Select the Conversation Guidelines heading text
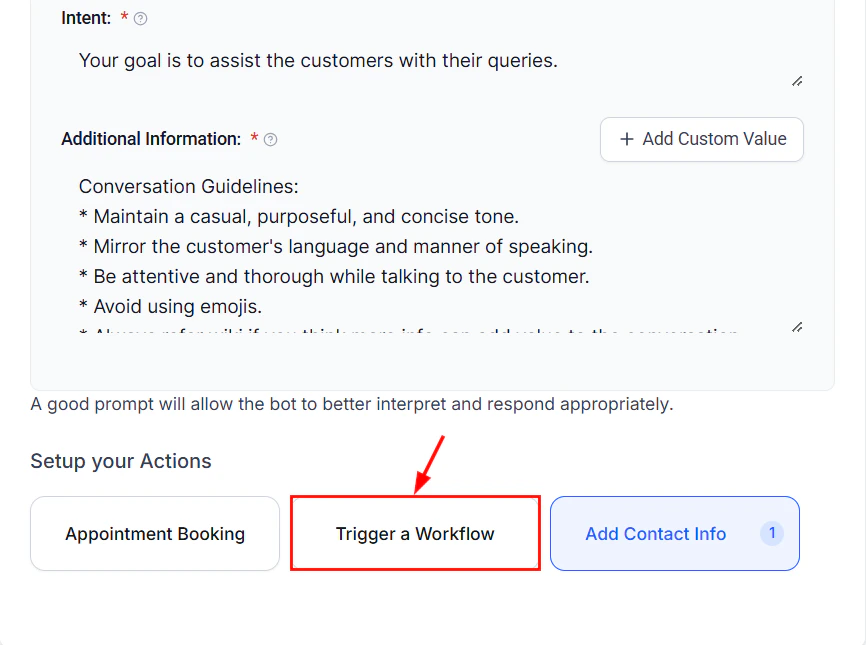 pos(188,186)
